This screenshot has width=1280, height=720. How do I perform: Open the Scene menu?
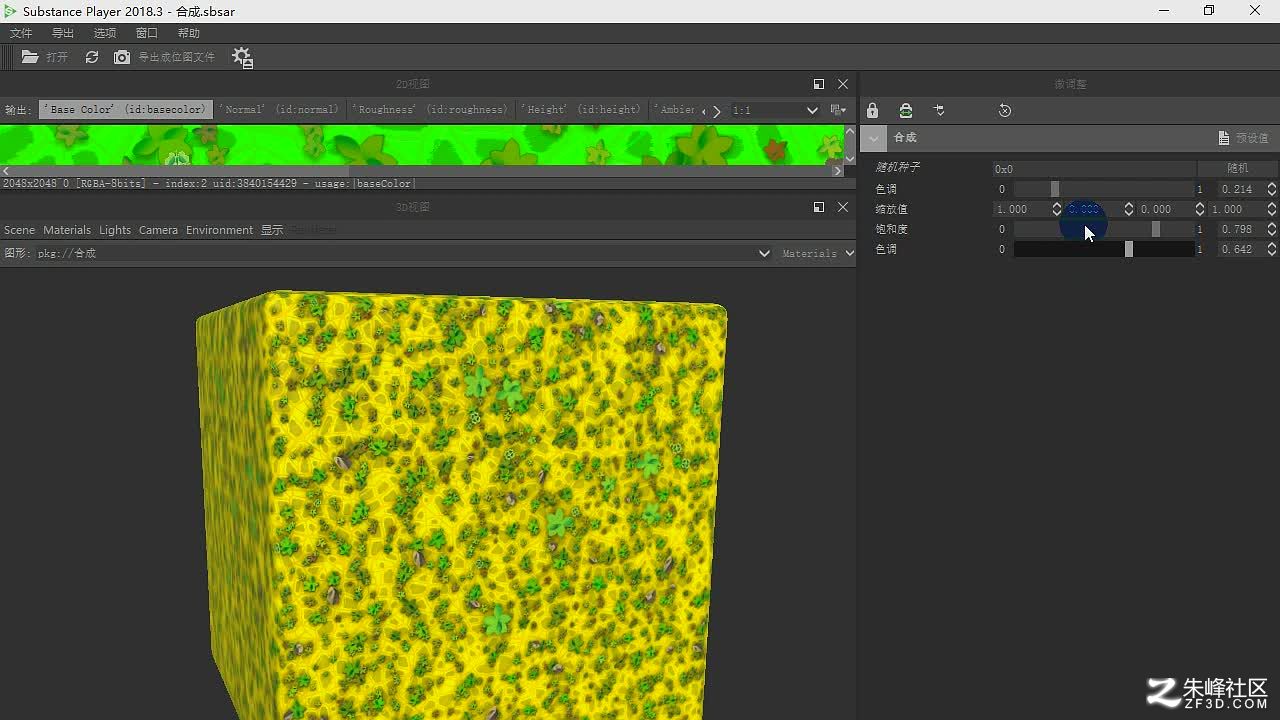point(19,230)
